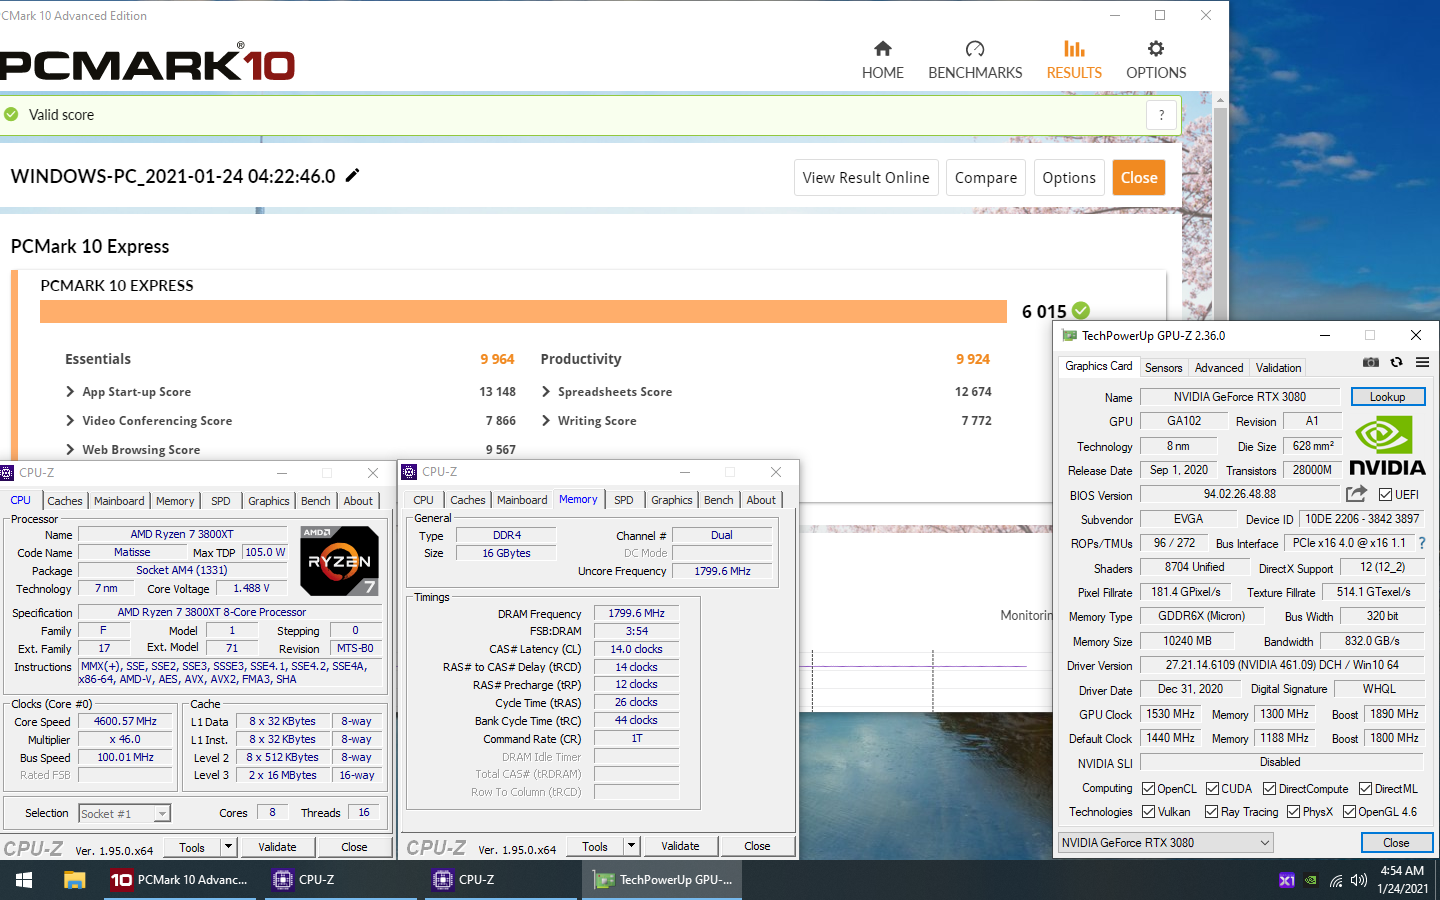The height and width of the screenshot is (900, 1440).
Task: Expand Video Conferencing Score details
Action: (70, 421)
